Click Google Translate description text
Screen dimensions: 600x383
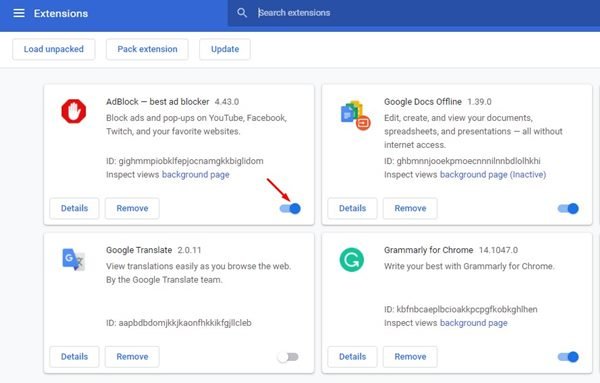click(199, 273)
